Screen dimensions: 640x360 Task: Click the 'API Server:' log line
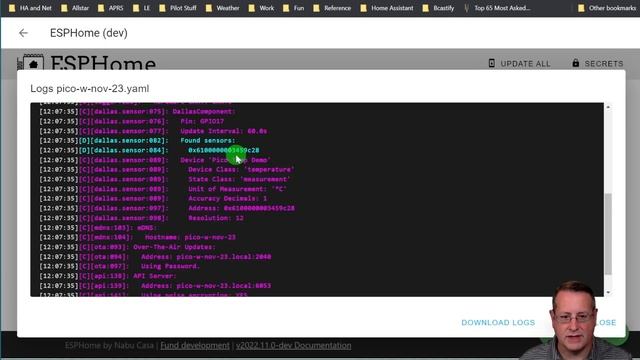108,276
